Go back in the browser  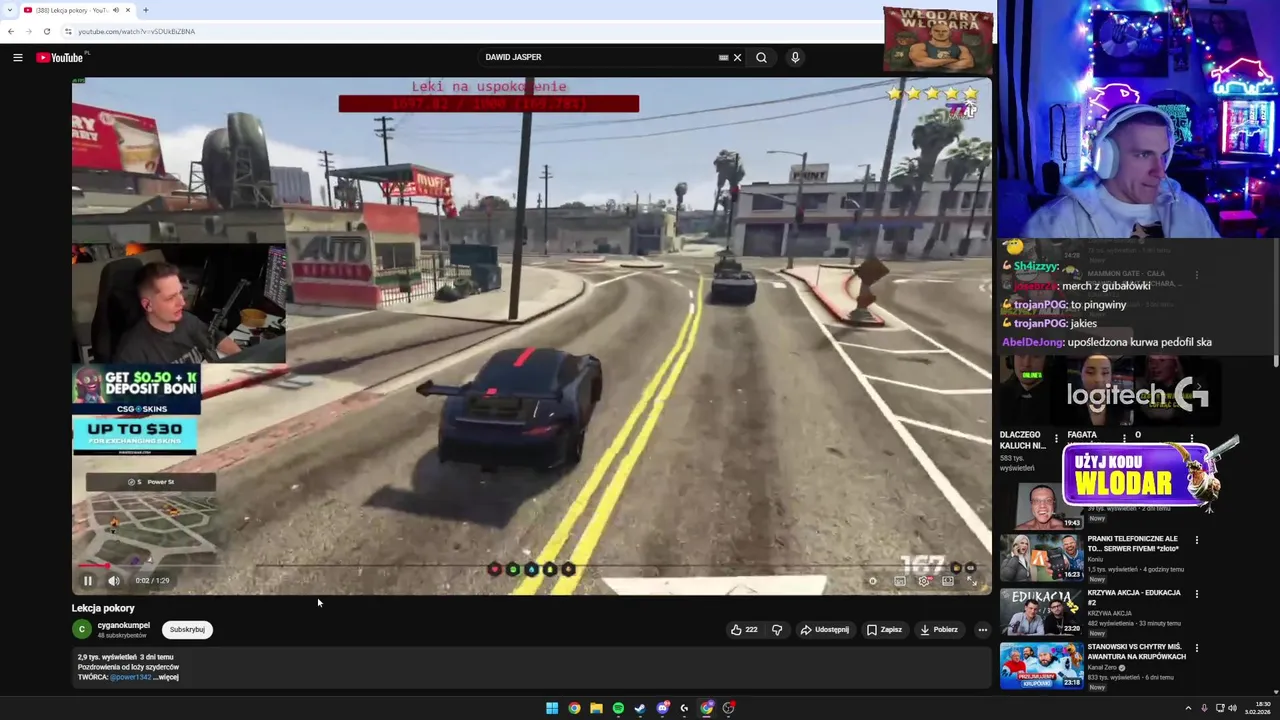click(11, 31)
